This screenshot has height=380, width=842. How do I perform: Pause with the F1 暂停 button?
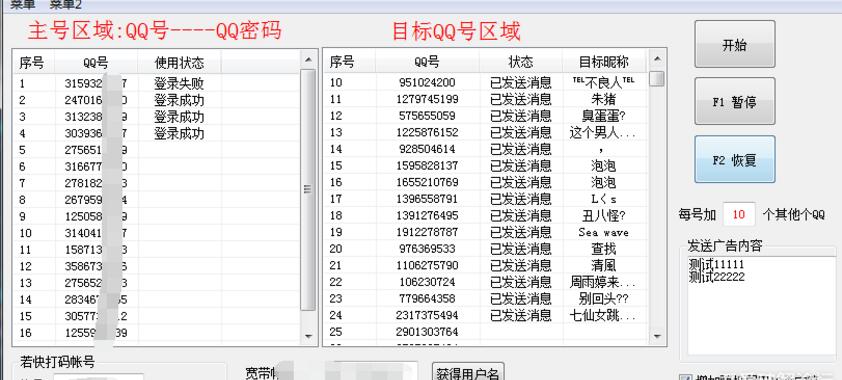tap(735, 101)
